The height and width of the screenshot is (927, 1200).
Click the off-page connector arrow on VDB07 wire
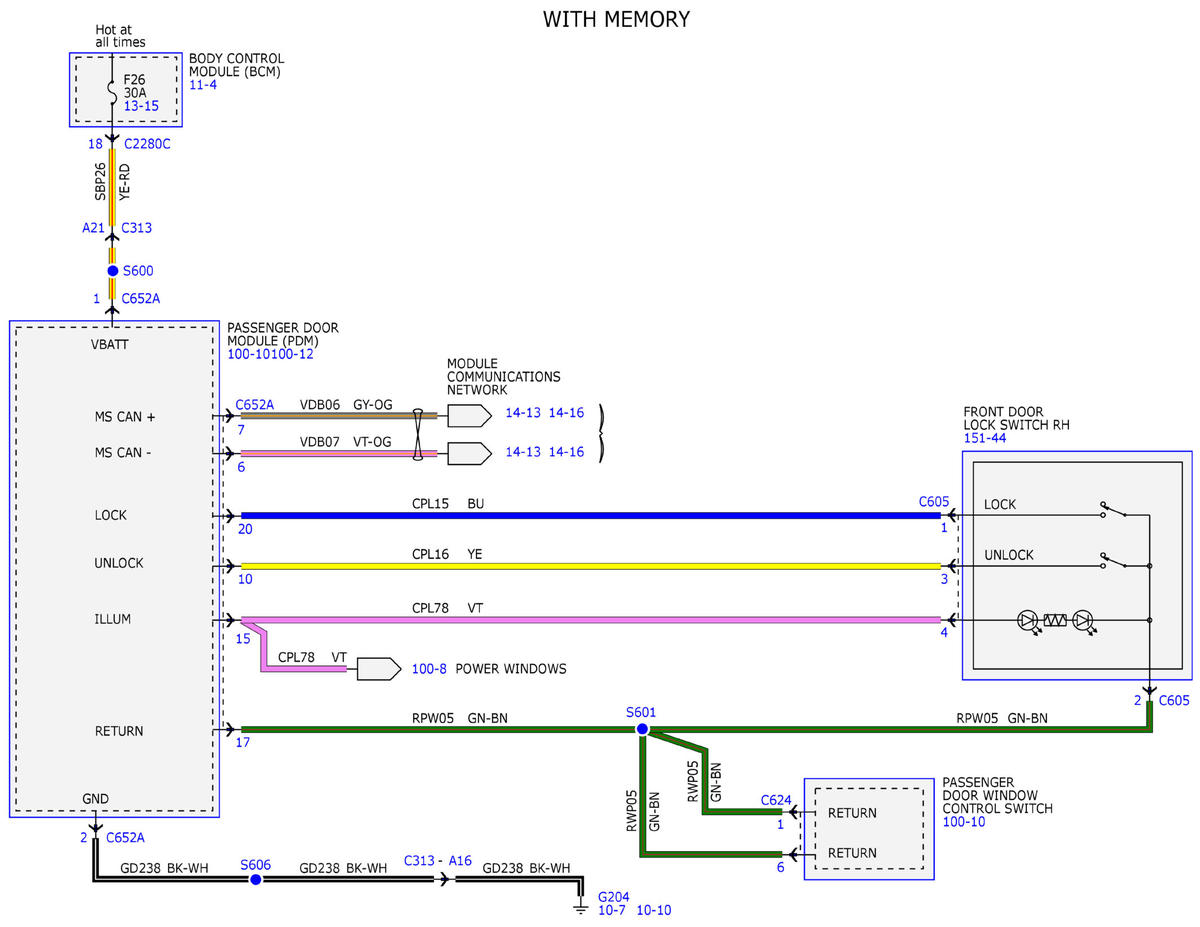tap(469, 454)
